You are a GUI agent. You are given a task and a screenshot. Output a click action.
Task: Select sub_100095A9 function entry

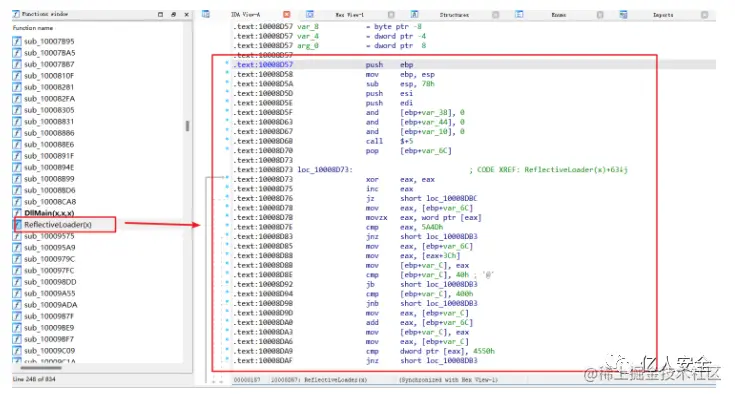[49, 247]
